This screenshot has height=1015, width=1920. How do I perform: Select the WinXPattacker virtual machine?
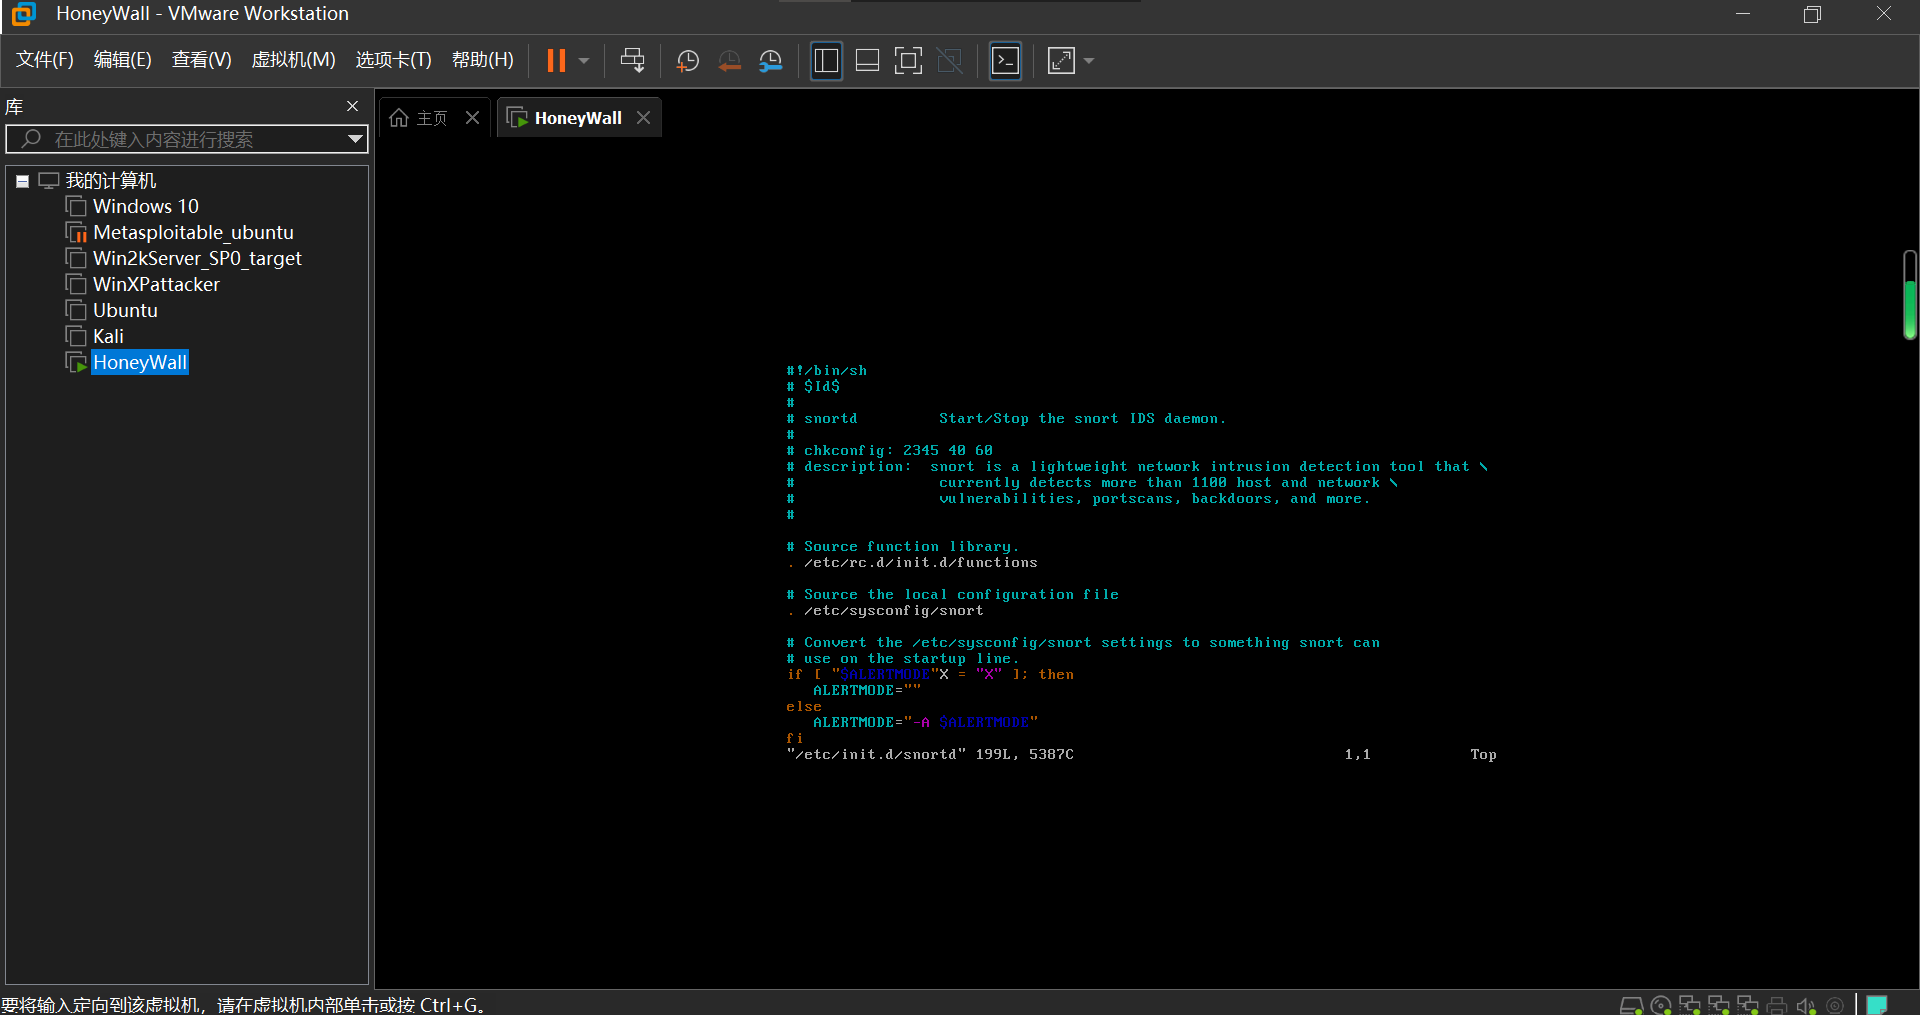pos(156,285)
